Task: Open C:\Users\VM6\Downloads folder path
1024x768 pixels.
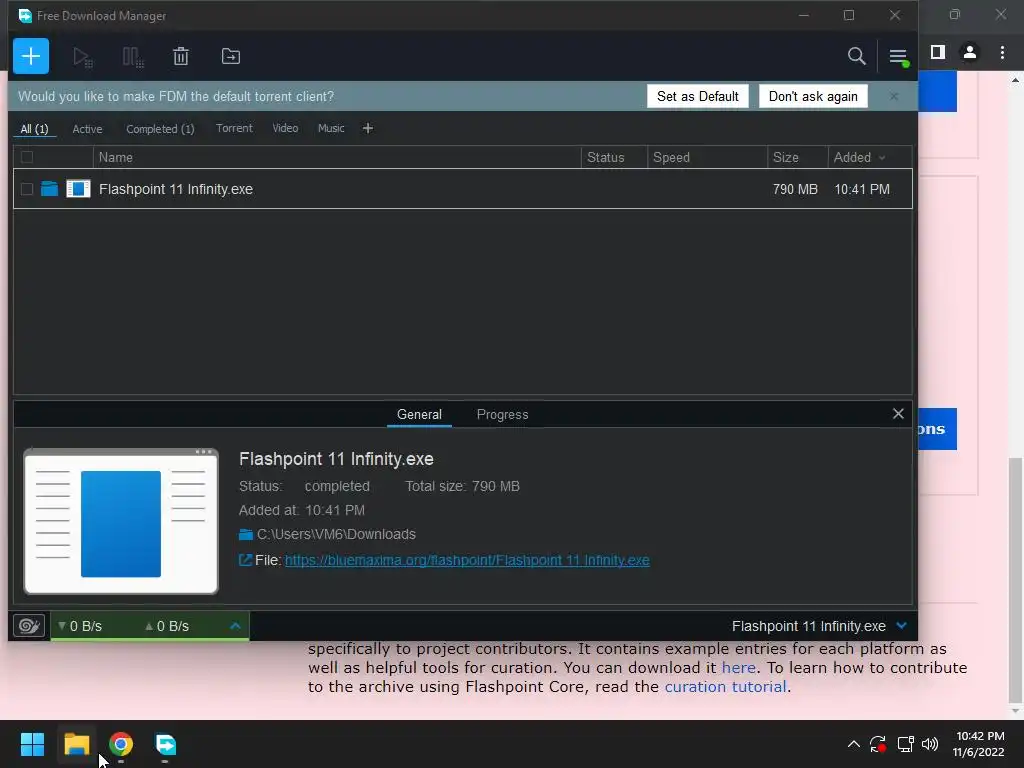Action: click(x=336, y=534)
